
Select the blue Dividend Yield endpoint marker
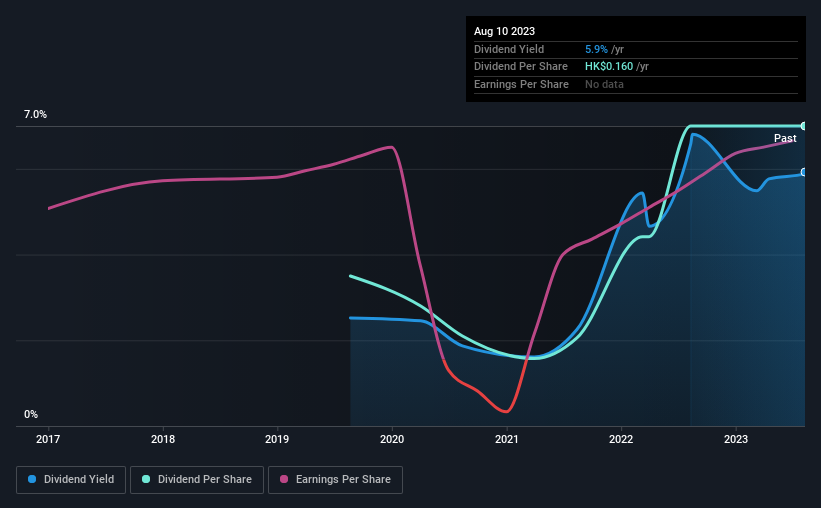point(804,172)
